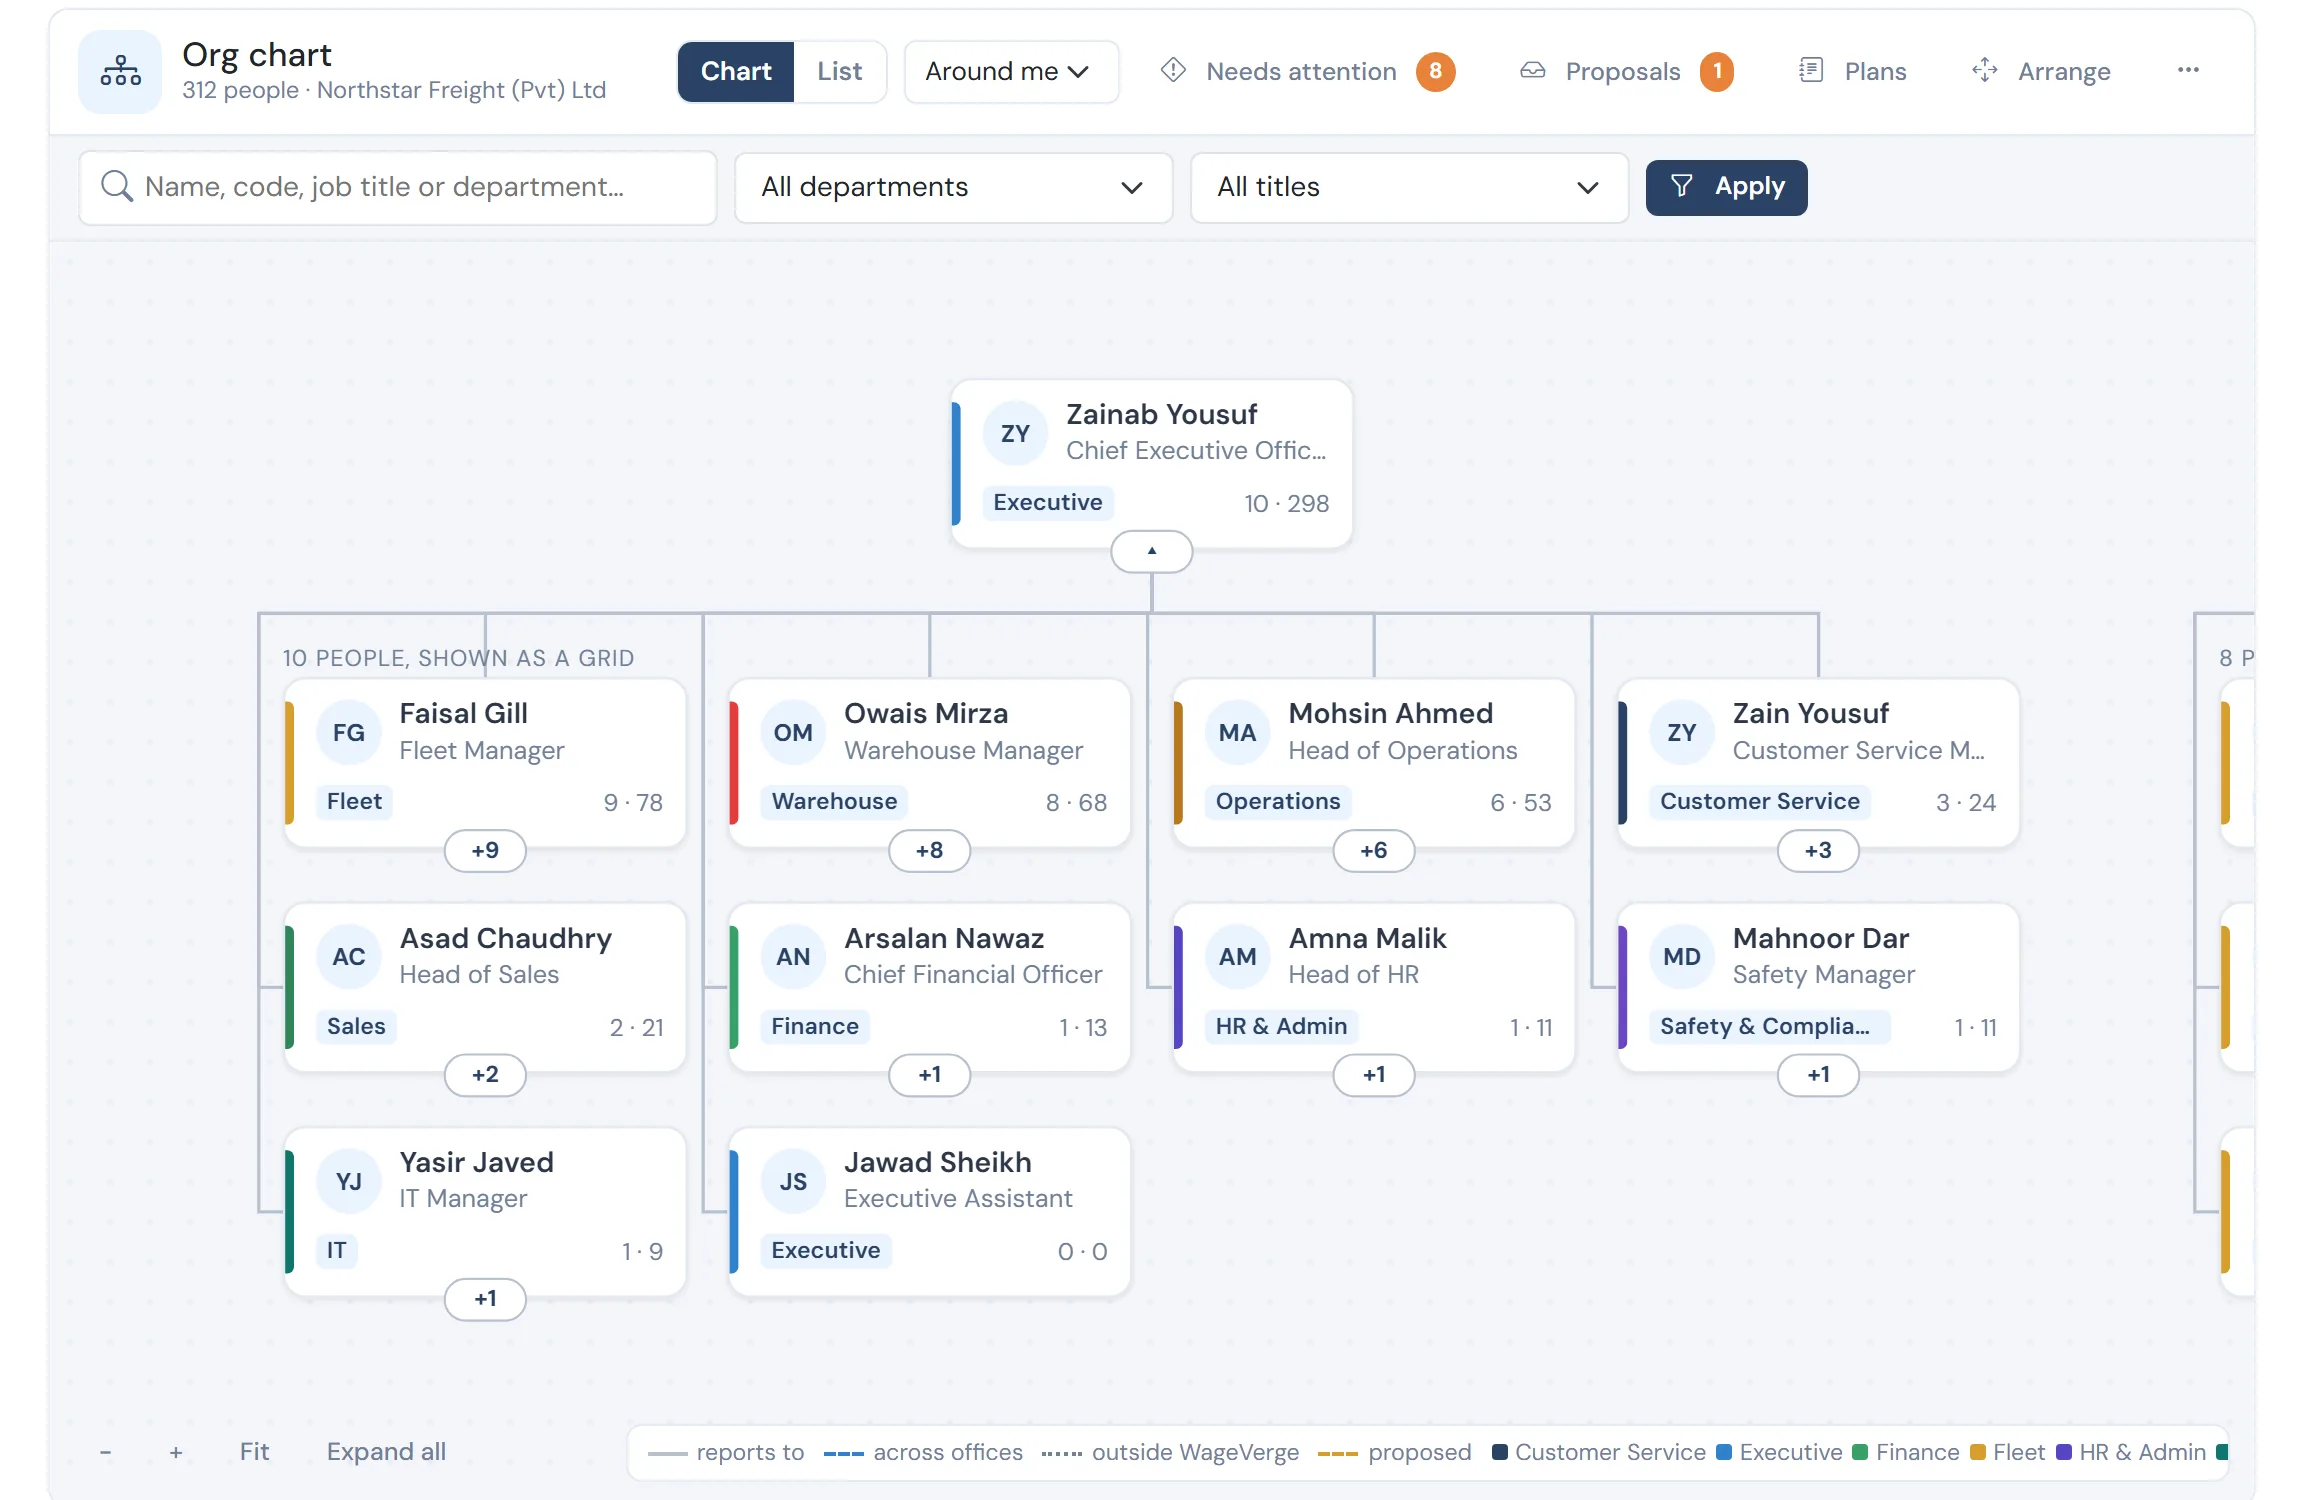Viewport: 2304px width, 1500px height.
Task: Open the All titles dropdown
Action: tap(1409, 187)
